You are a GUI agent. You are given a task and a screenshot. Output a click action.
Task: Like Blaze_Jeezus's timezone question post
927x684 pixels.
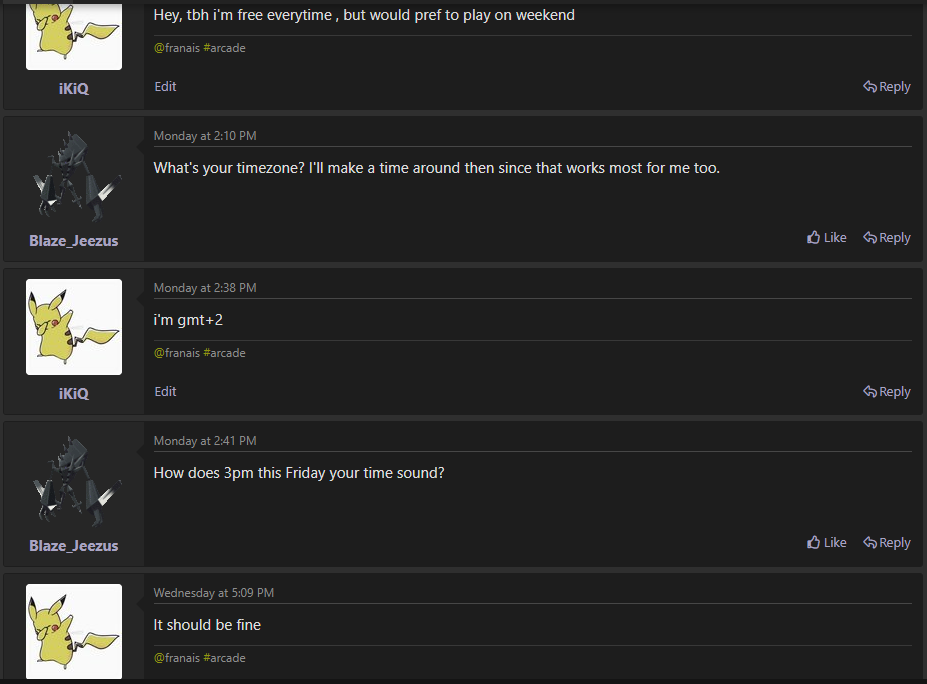(826, 238)
